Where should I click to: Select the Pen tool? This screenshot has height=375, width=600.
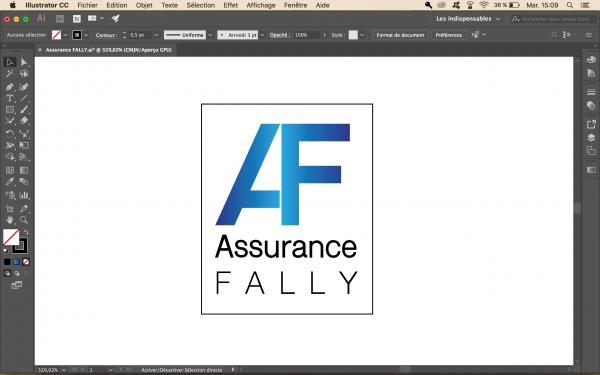(x=10, y=87)
